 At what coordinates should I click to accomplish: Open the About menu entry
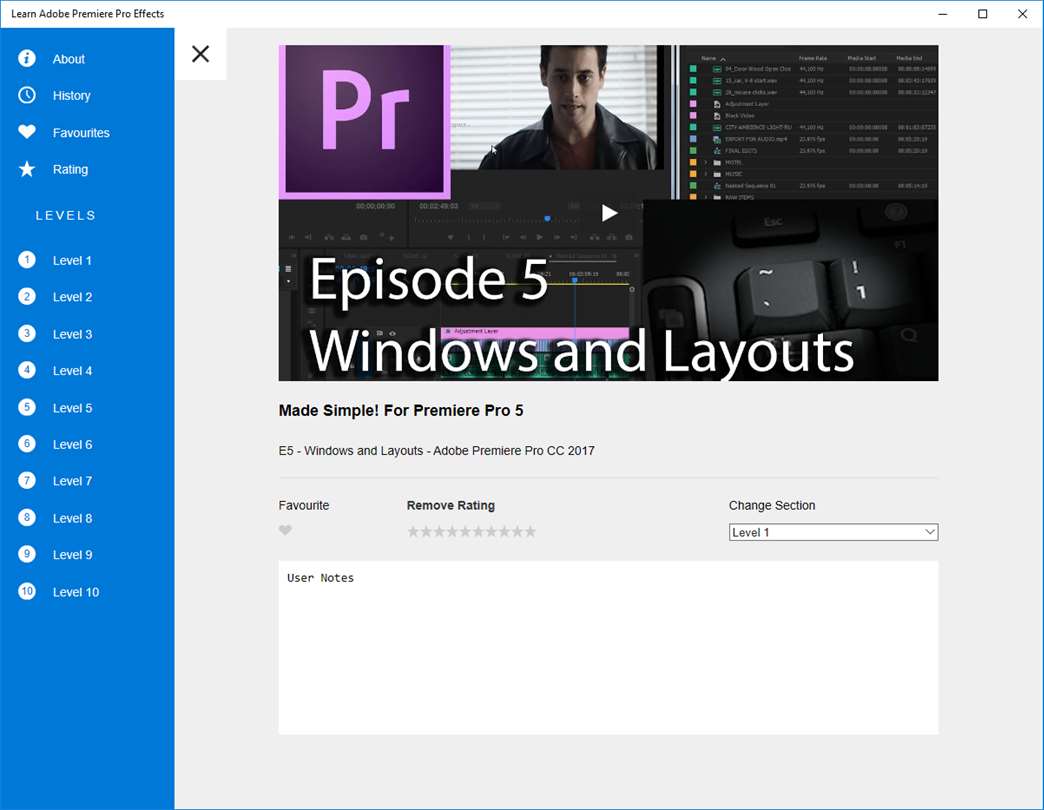coord(69,59)
